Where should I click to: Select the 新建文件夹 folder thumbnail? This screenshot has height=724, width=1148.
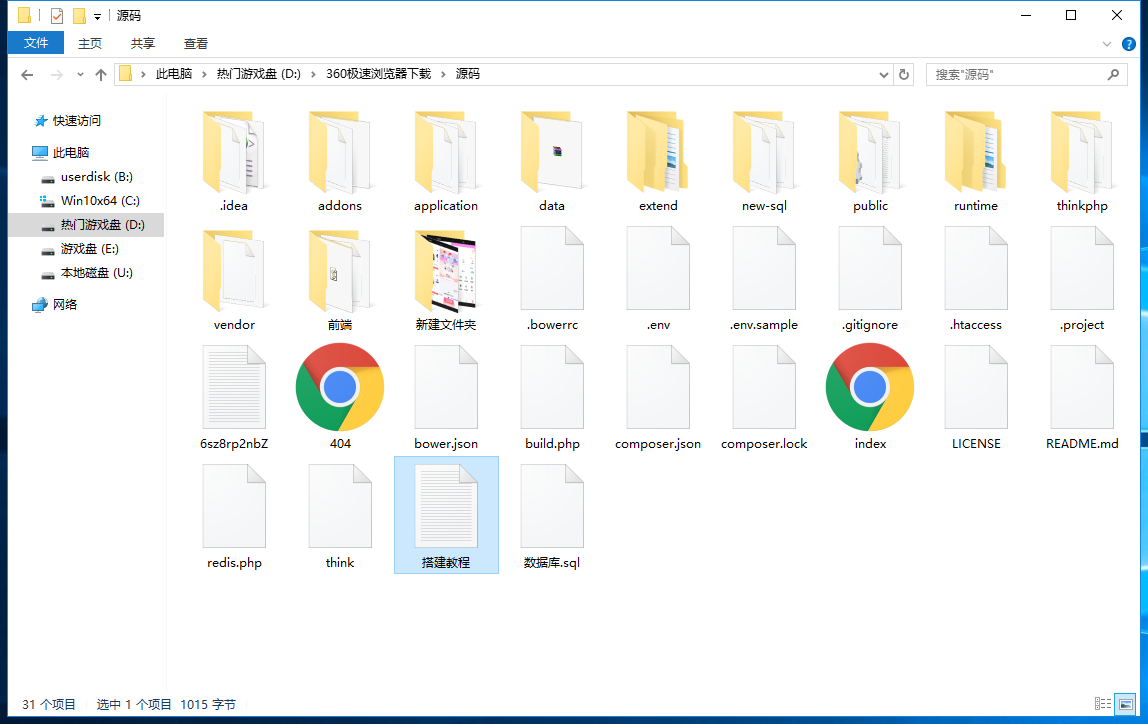coord(446,272)
